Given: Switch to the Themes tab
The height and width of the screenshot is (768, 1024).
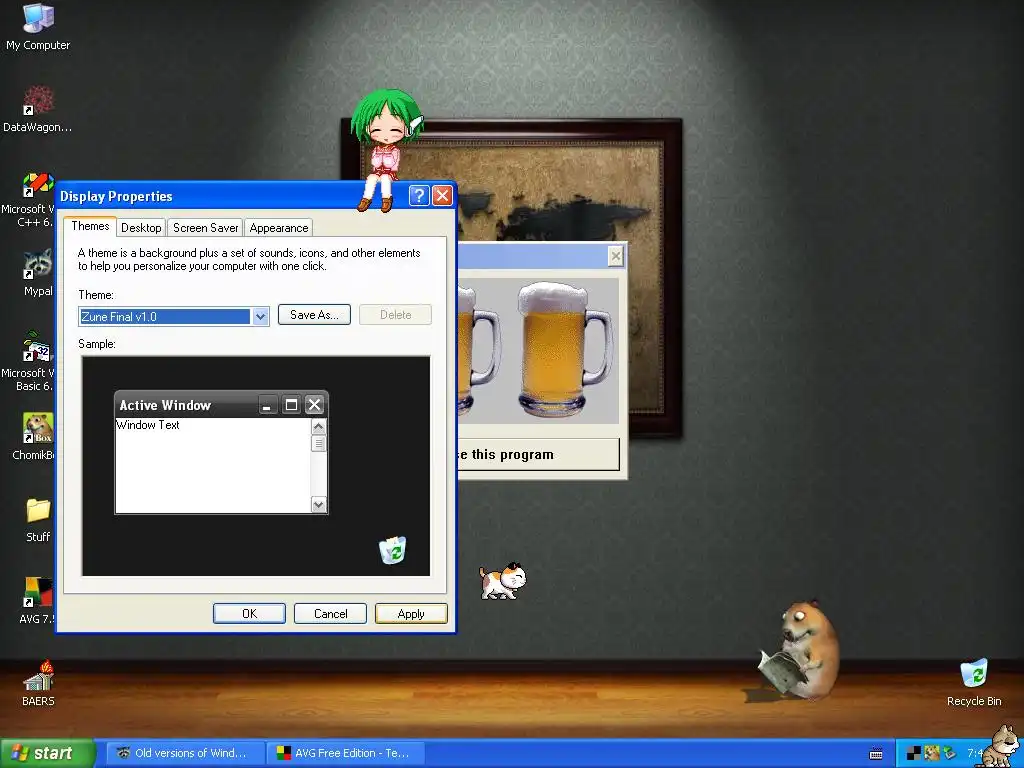Looking at the screenshot, I should point(90,227).
